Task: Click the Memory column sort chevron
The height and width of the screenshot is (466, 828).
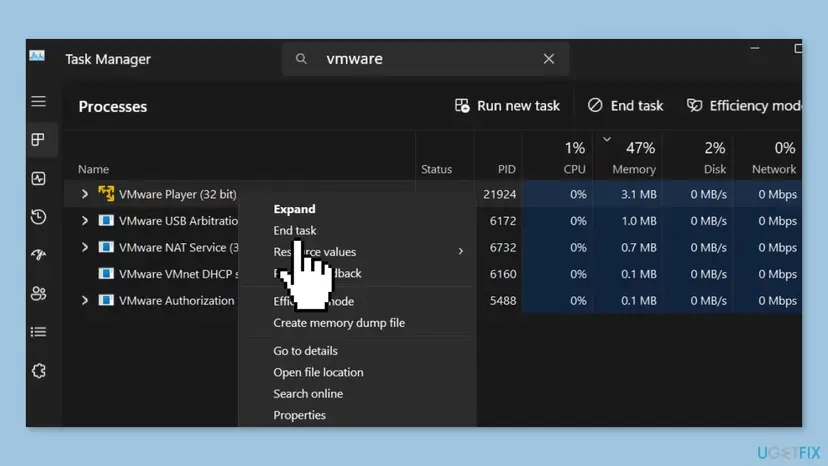Action: click(607, 139)
